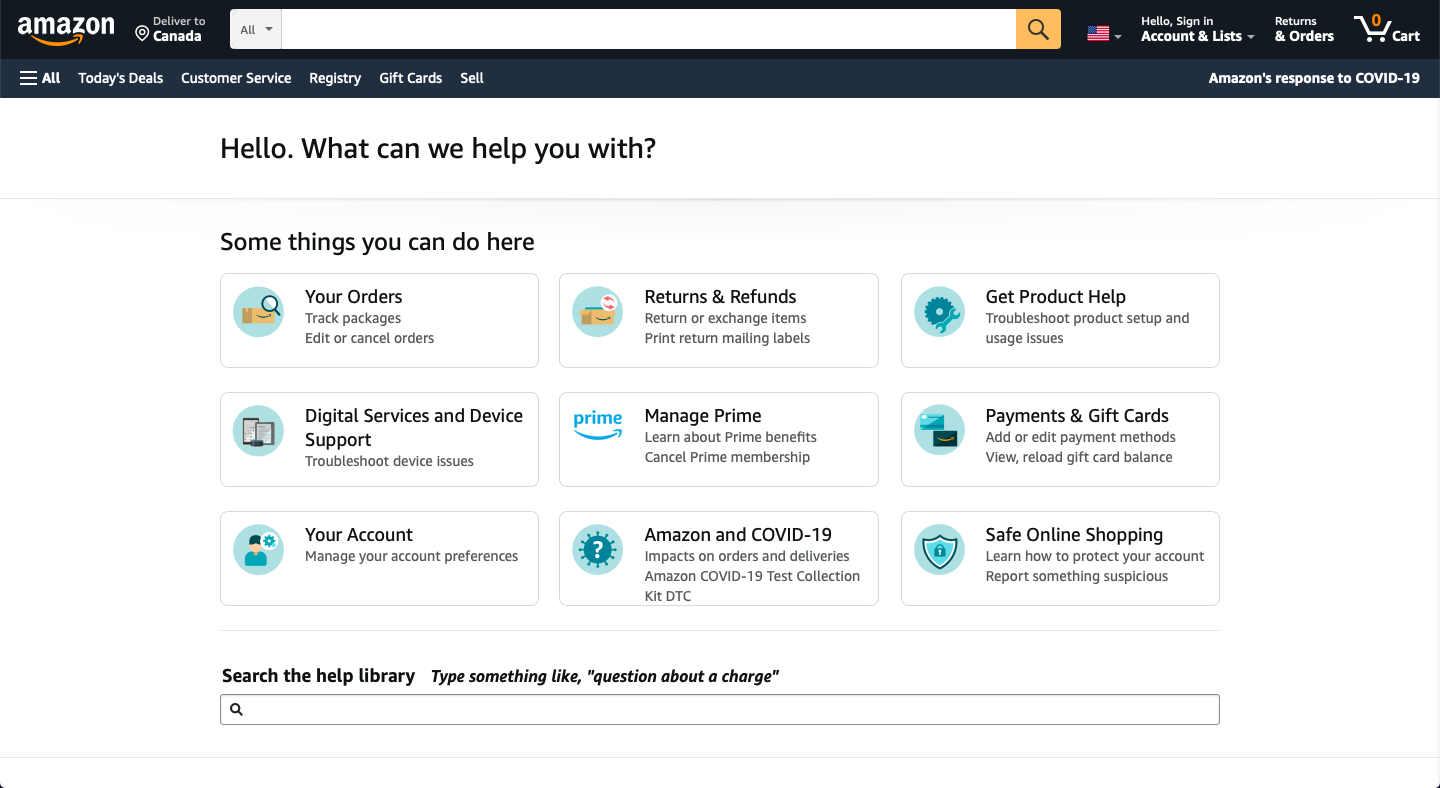Open the shopping cart icon
This screenshot has width=1440, height=788.
click(1372, 29)
